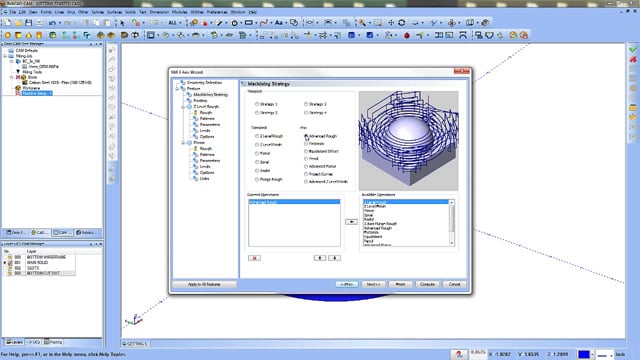
Task: Open the ALL selection filter dropdown
Action: pyautogui.click(x=175, y=23)
